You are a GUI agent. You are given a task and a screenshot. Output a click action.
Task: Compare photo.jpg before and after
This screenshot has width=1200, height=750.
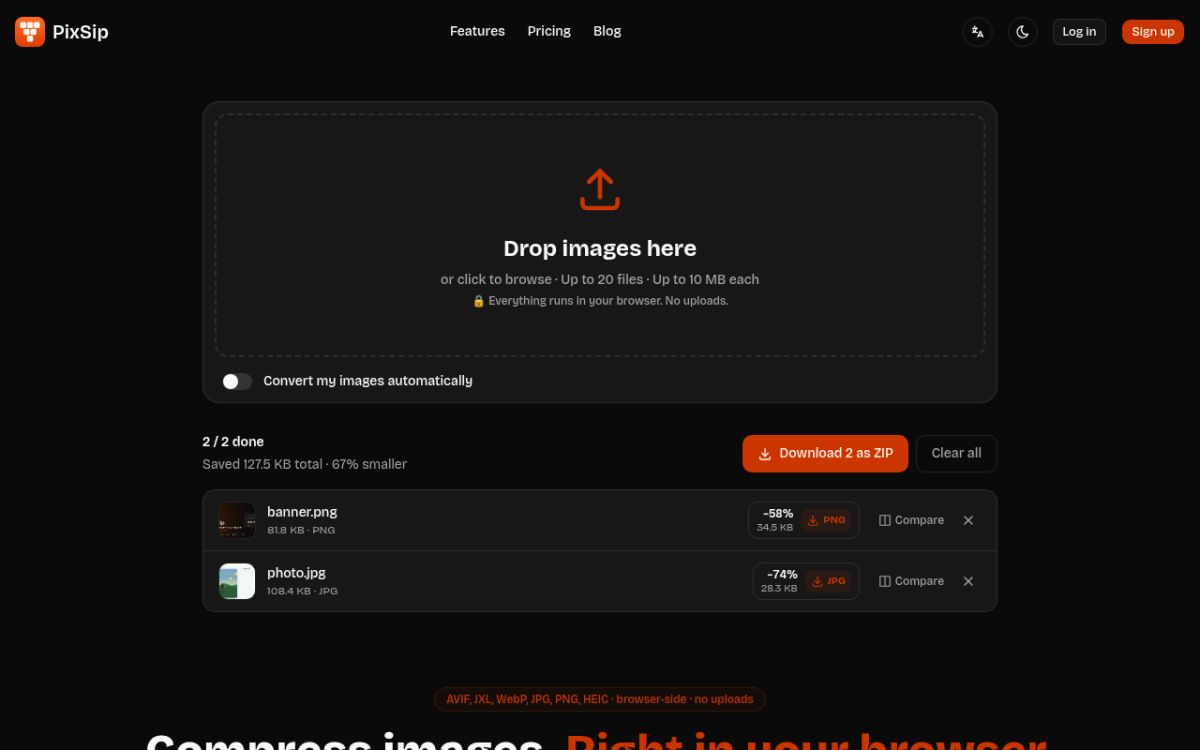click(x=911, y=581)
